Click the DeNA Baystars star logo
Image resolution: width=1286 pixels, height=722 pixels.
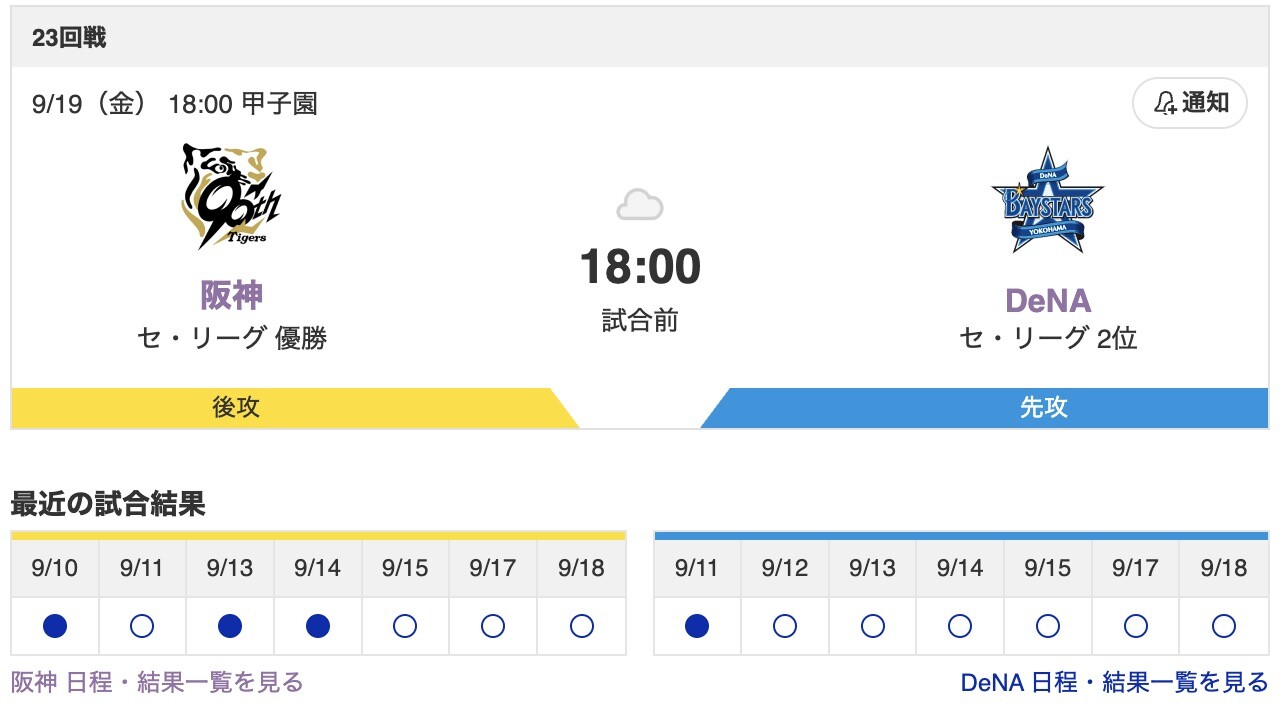[x=1047, y=200]
